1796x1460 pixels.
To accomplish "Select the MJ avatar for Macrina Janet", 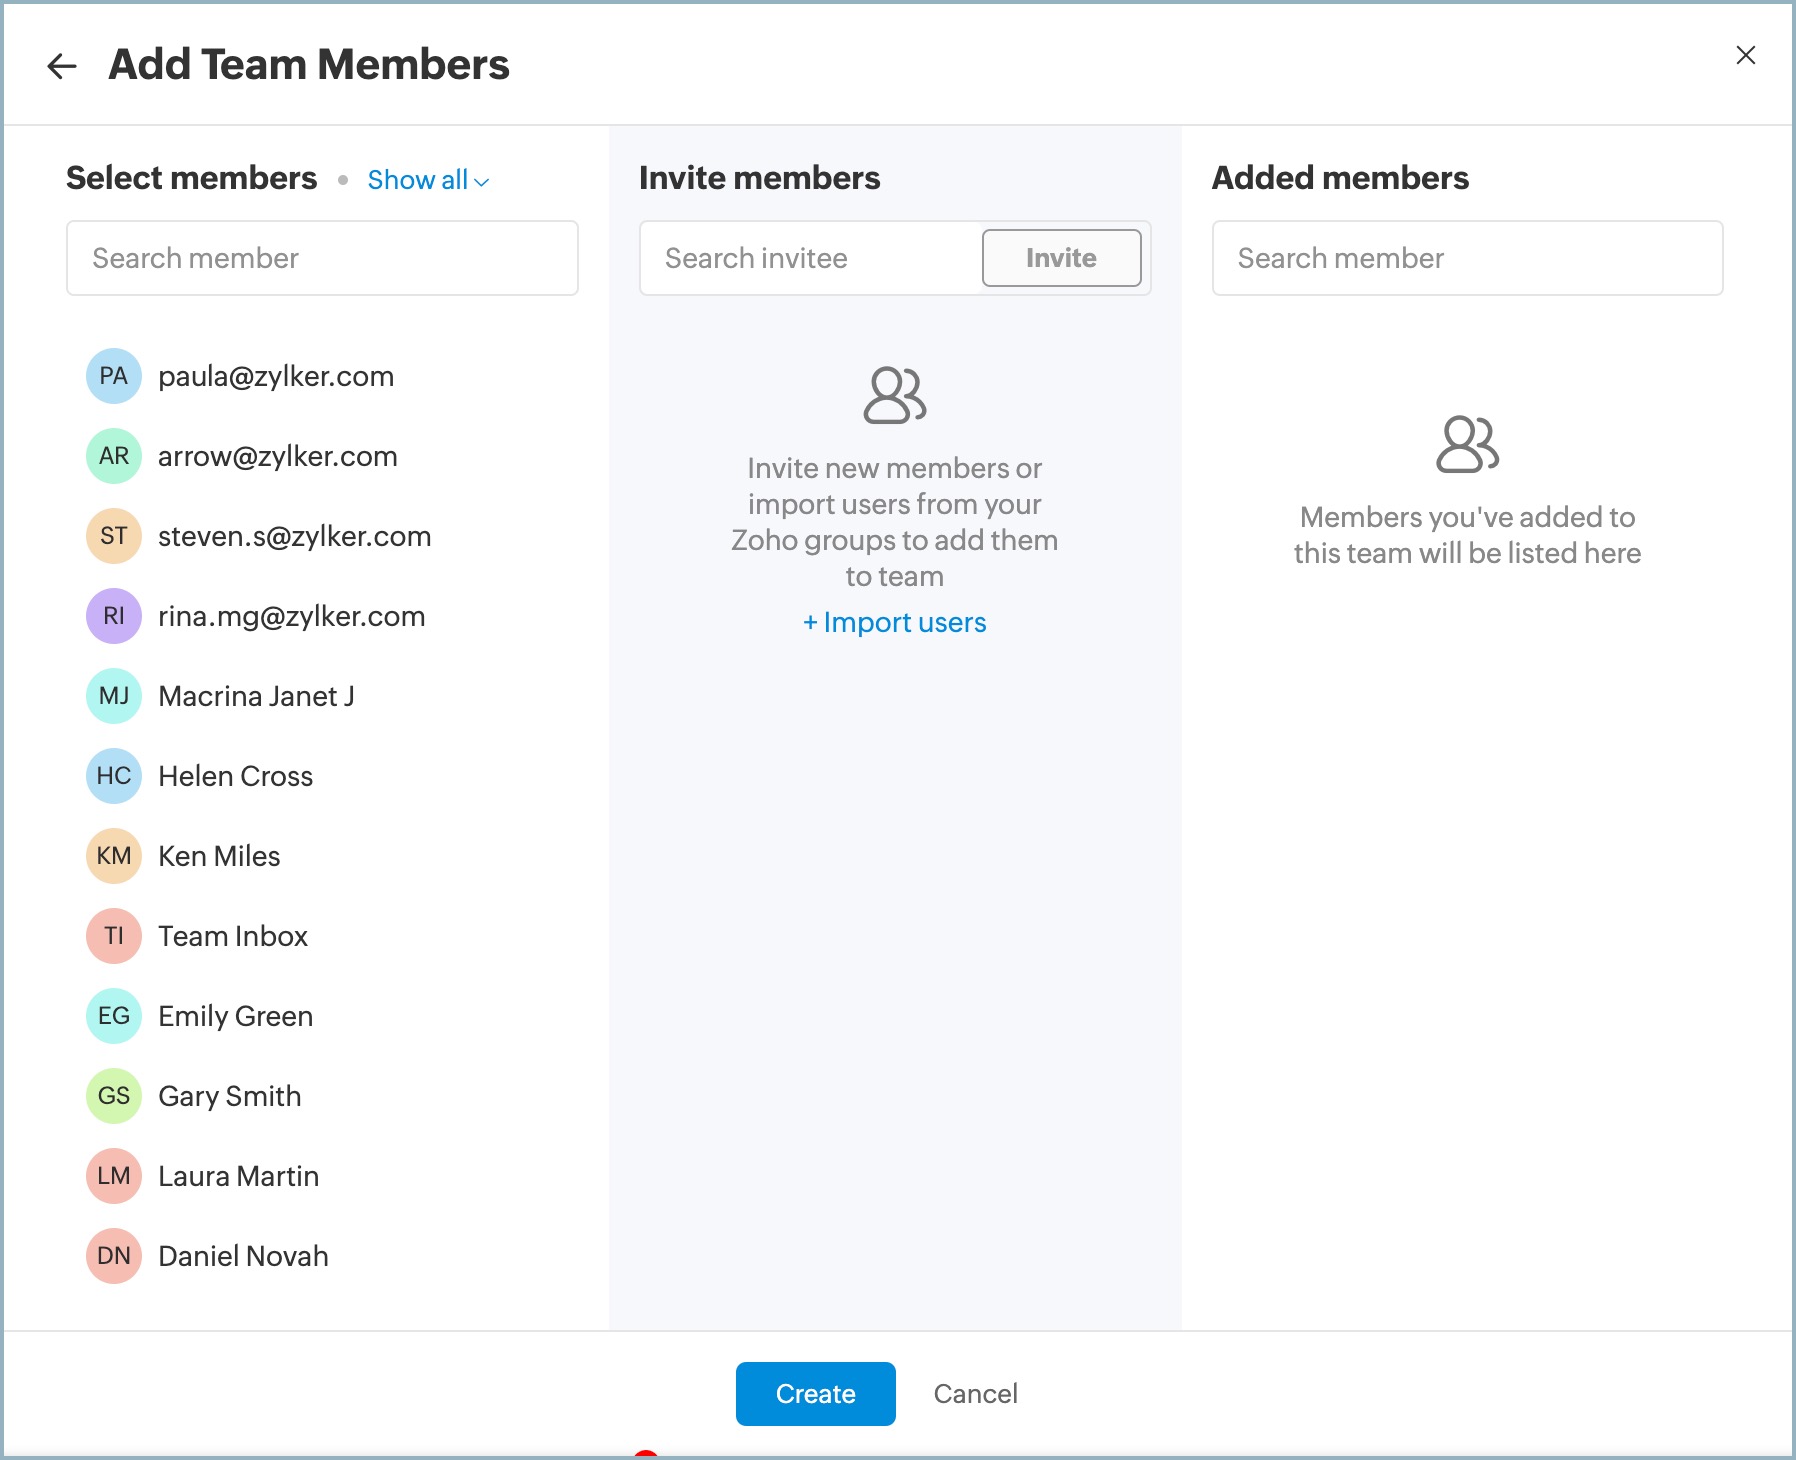I will 114,696.
